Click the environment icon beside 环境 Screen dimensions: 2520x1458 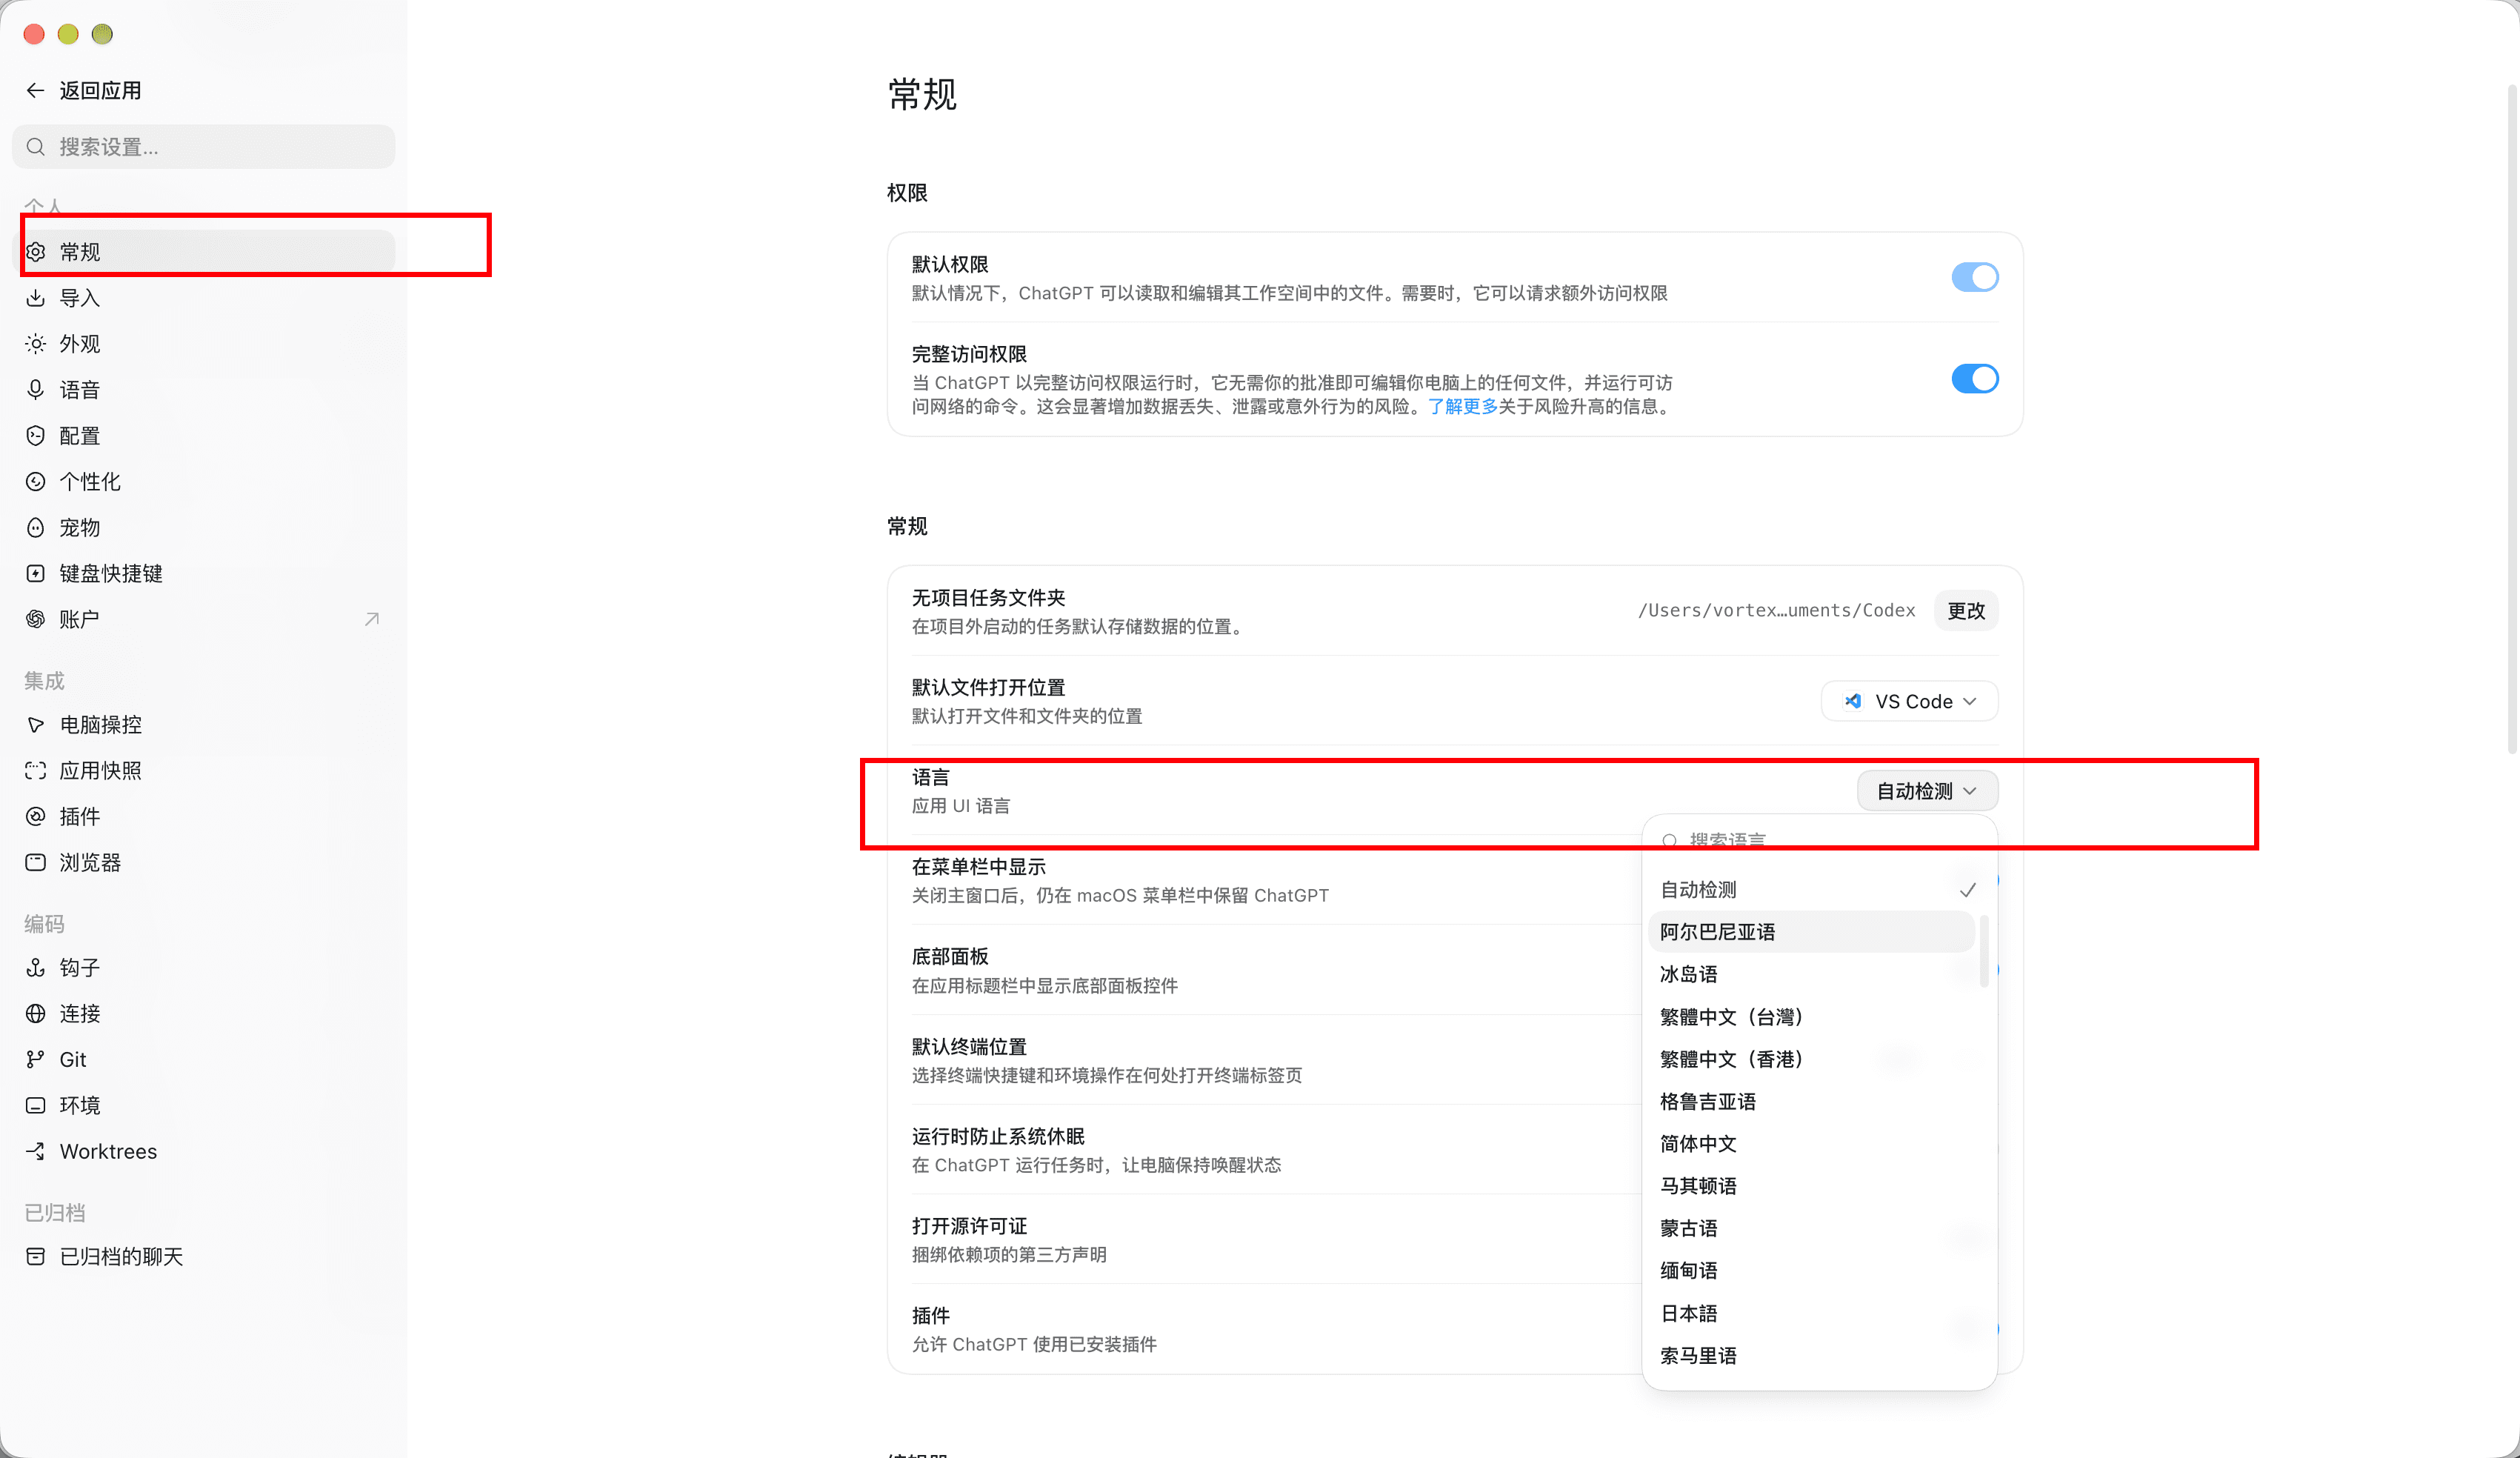pyautogui.click(x=35, y=1106)
